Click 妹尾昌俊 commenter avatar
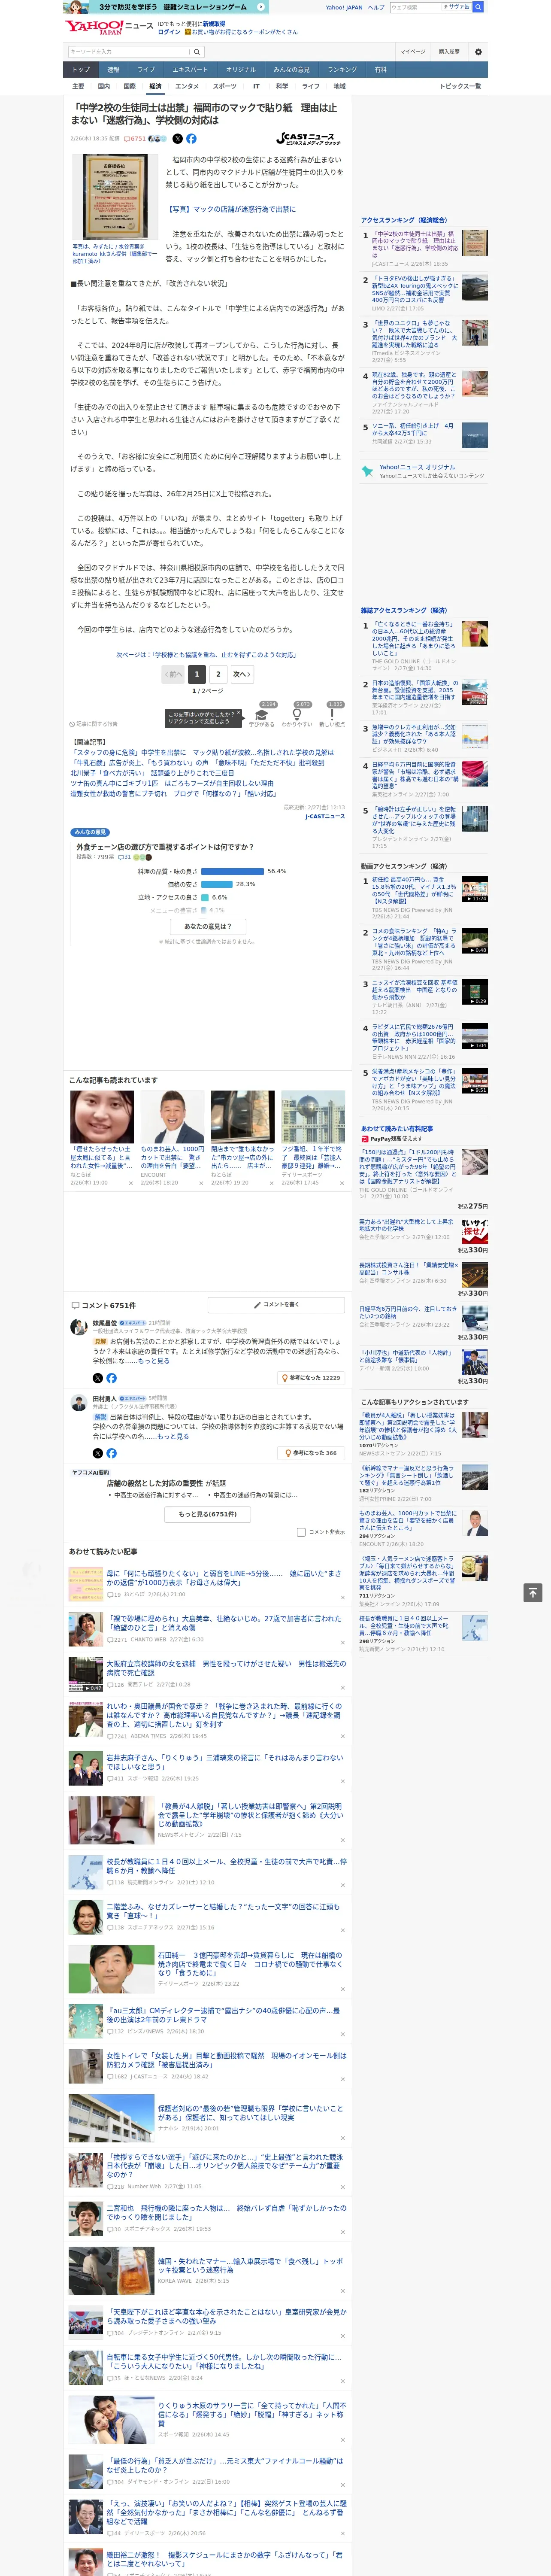551x2576 pixels. pos(78,1327)
